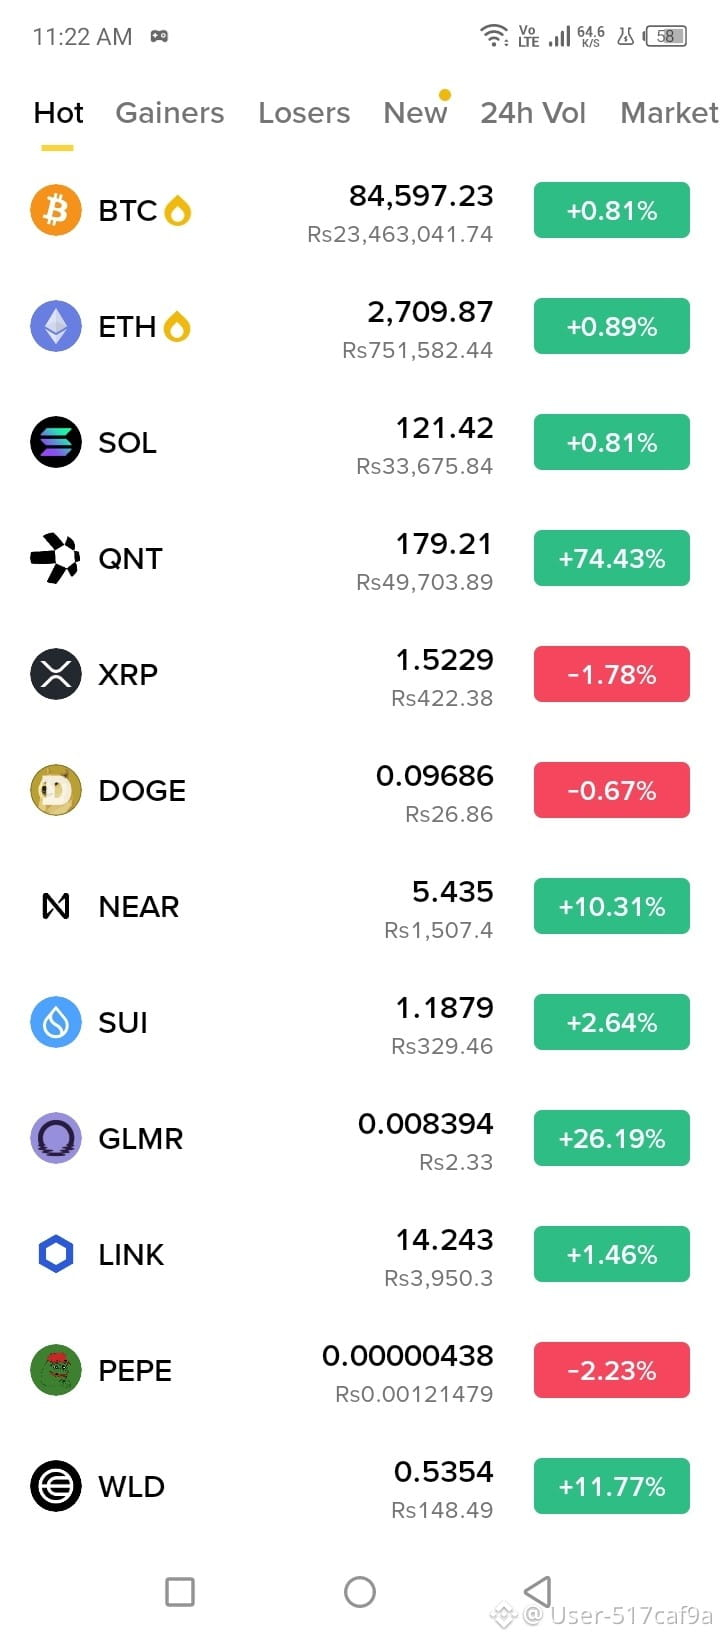Tap the Chainlink hexagon icon
This screenshot has width=720, height=1640.
[56, 1254]
